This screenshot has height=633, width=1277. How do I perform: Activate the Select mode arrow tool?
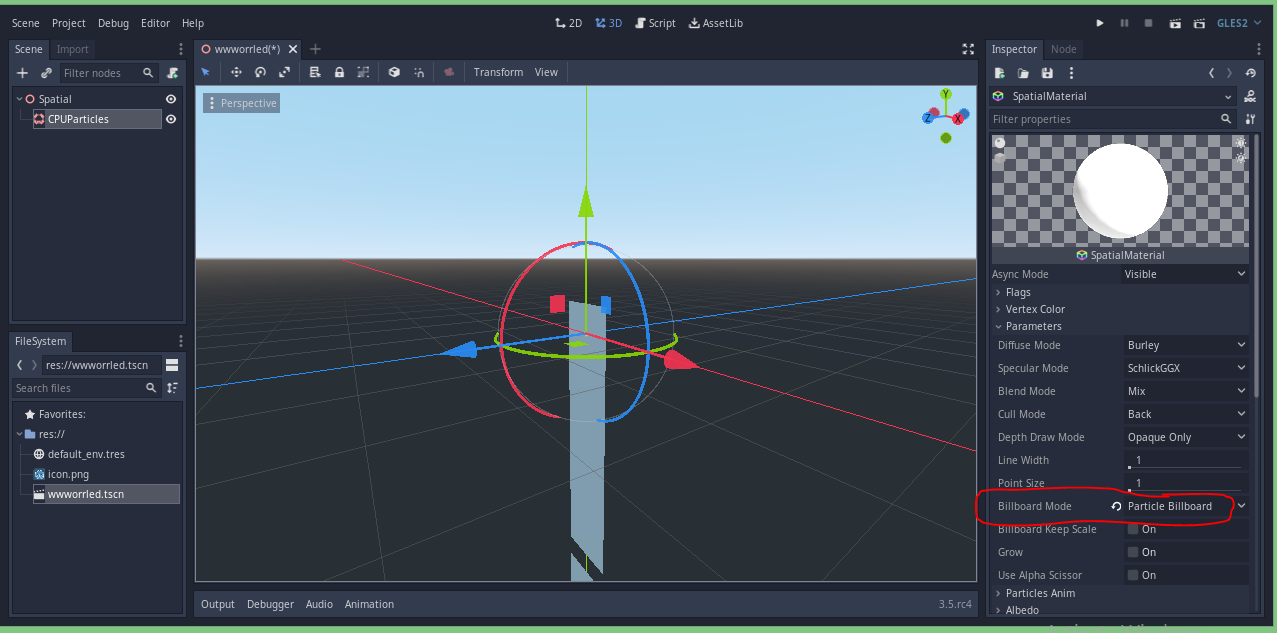click(206, 72)
